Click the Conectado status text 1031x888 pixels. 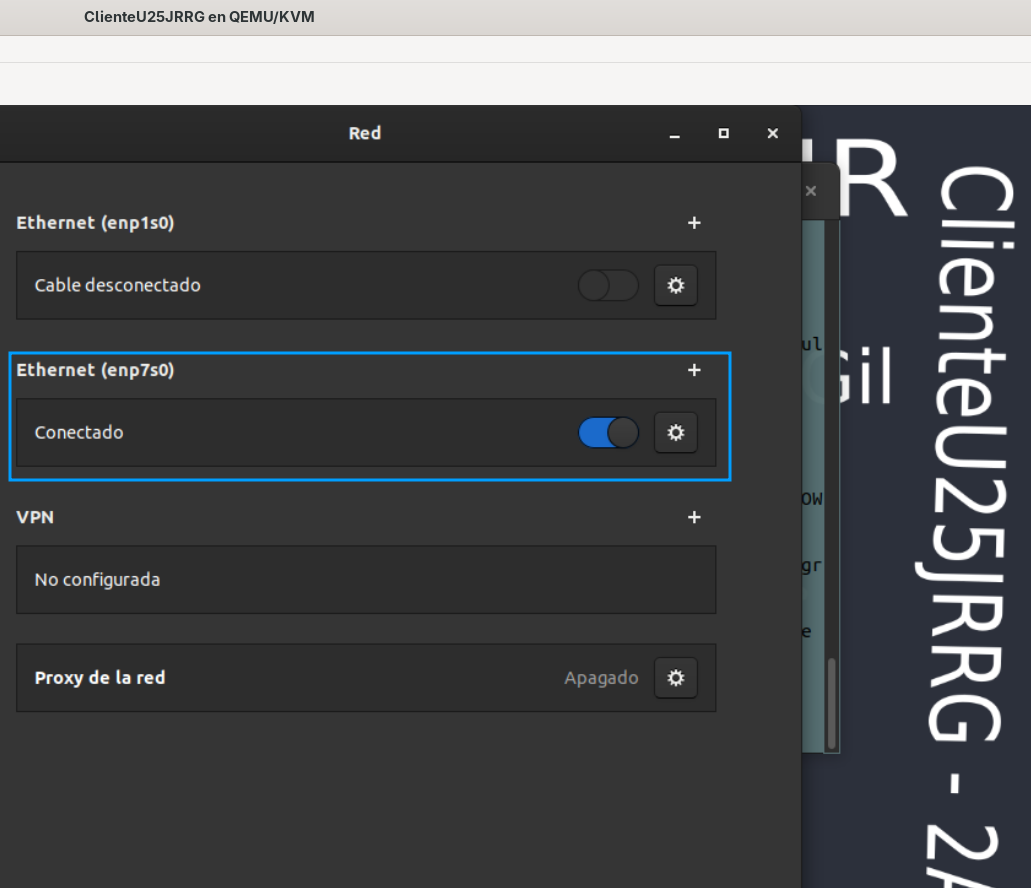[x=79, y=432]
